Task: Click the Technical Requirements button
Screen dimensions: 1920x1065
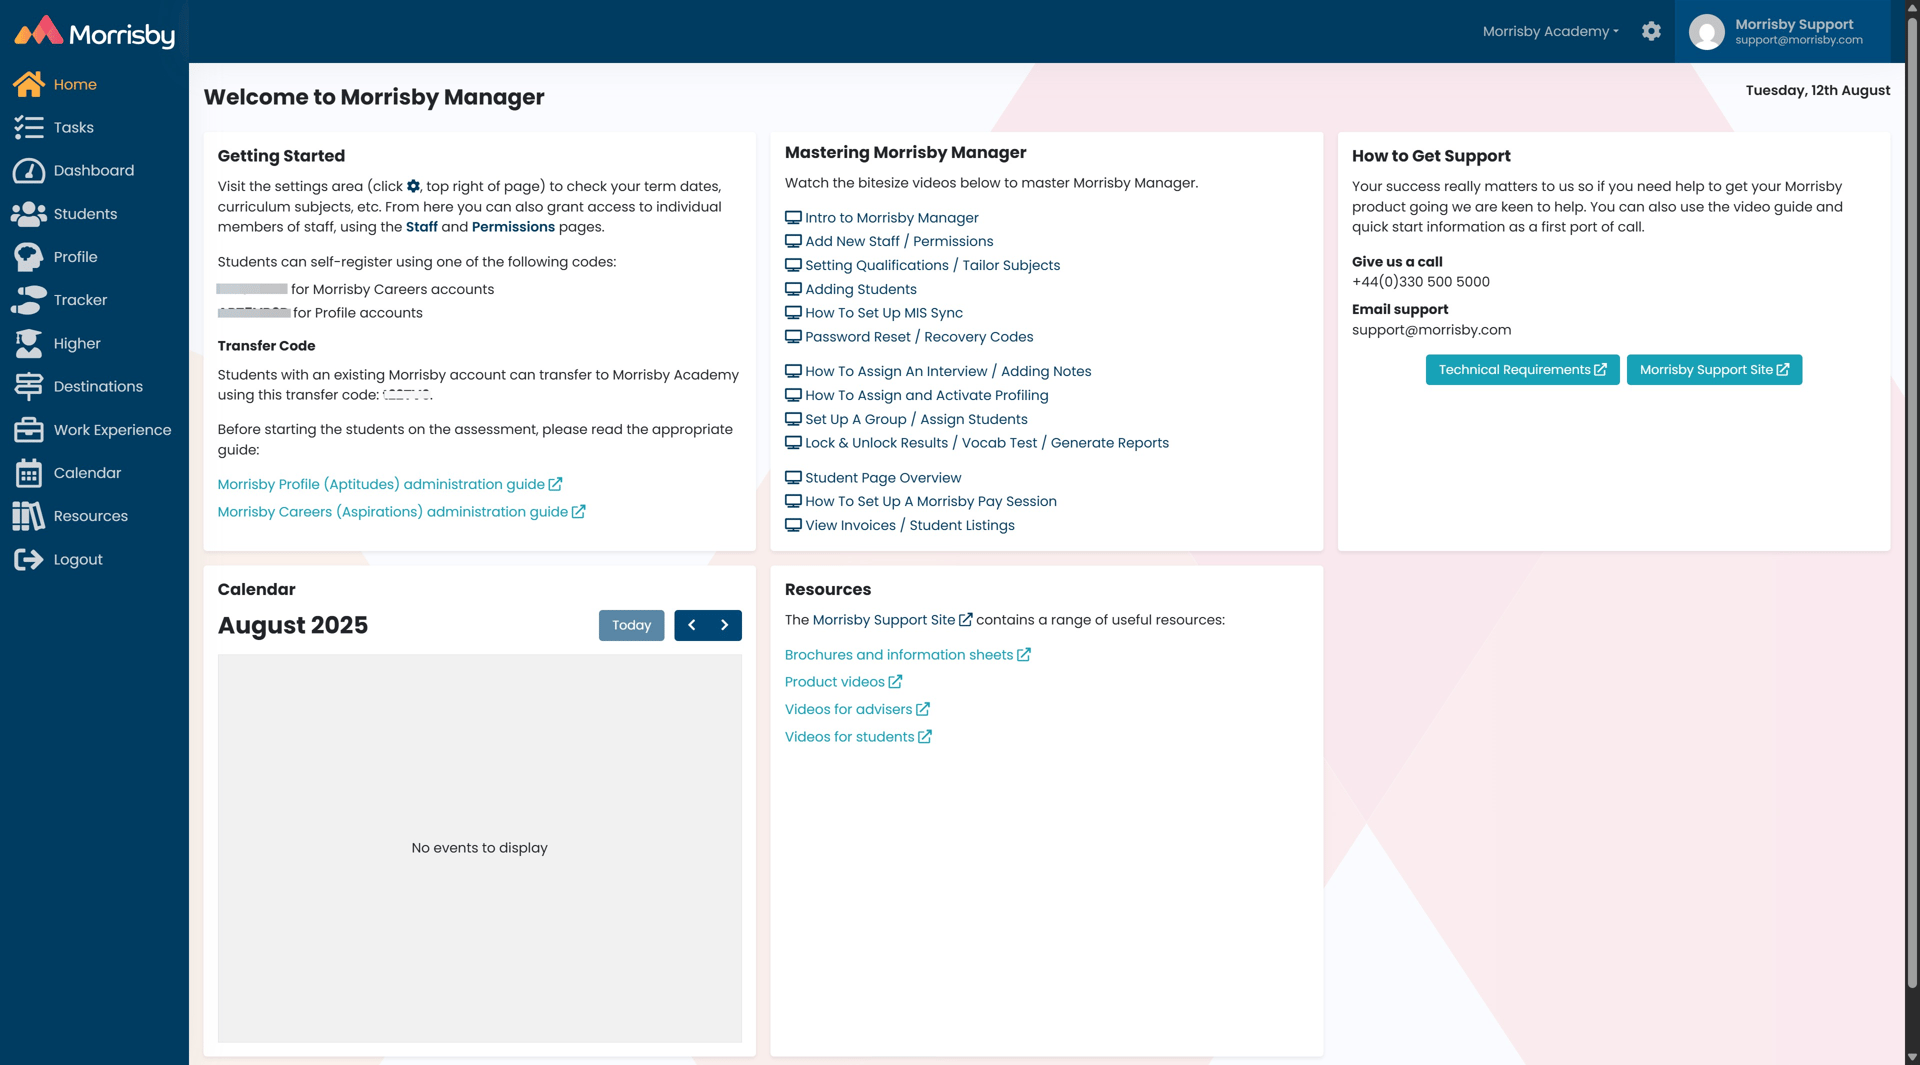Action: [x=1521, y=370]
